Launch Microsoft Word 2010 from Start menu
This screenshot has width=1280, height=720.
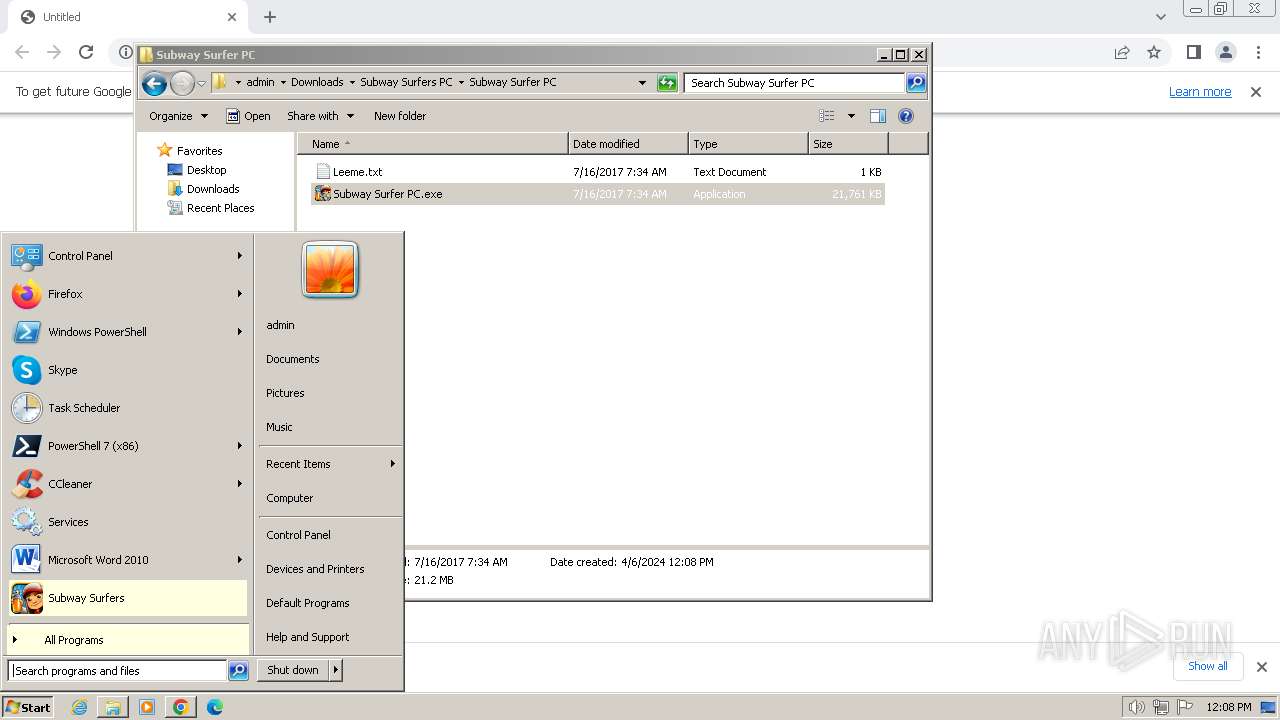(x=127, y=560)
